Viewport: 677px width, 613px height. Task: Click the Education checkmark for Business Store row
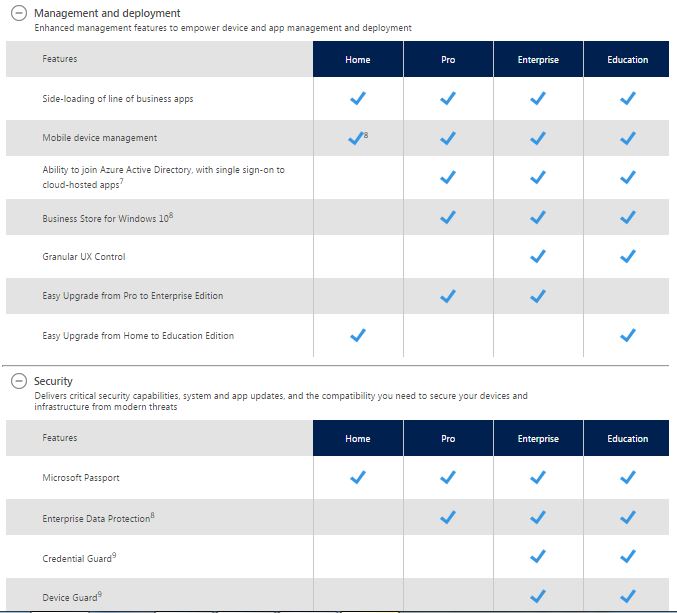click(628, 217)
